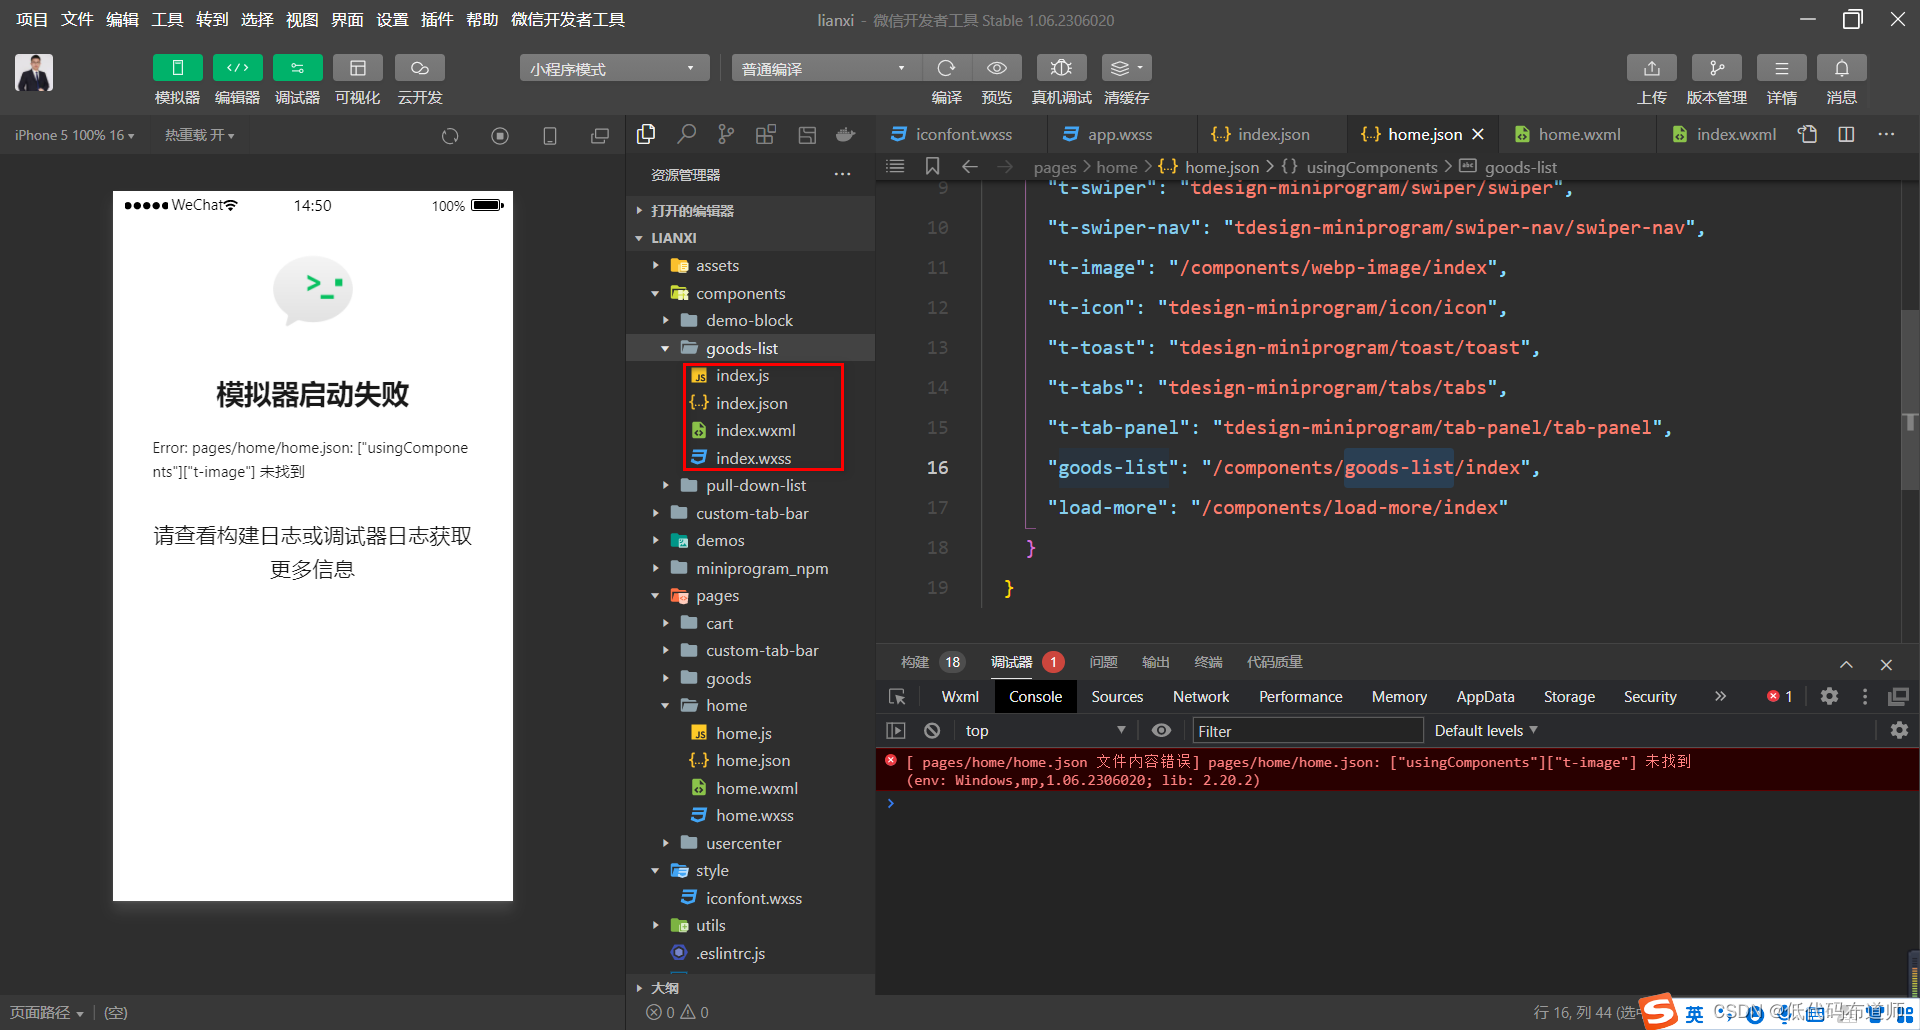Click the compile refresh icon
The image size is (1920, 1030).
pyautogui.click(x=946, y=68)
